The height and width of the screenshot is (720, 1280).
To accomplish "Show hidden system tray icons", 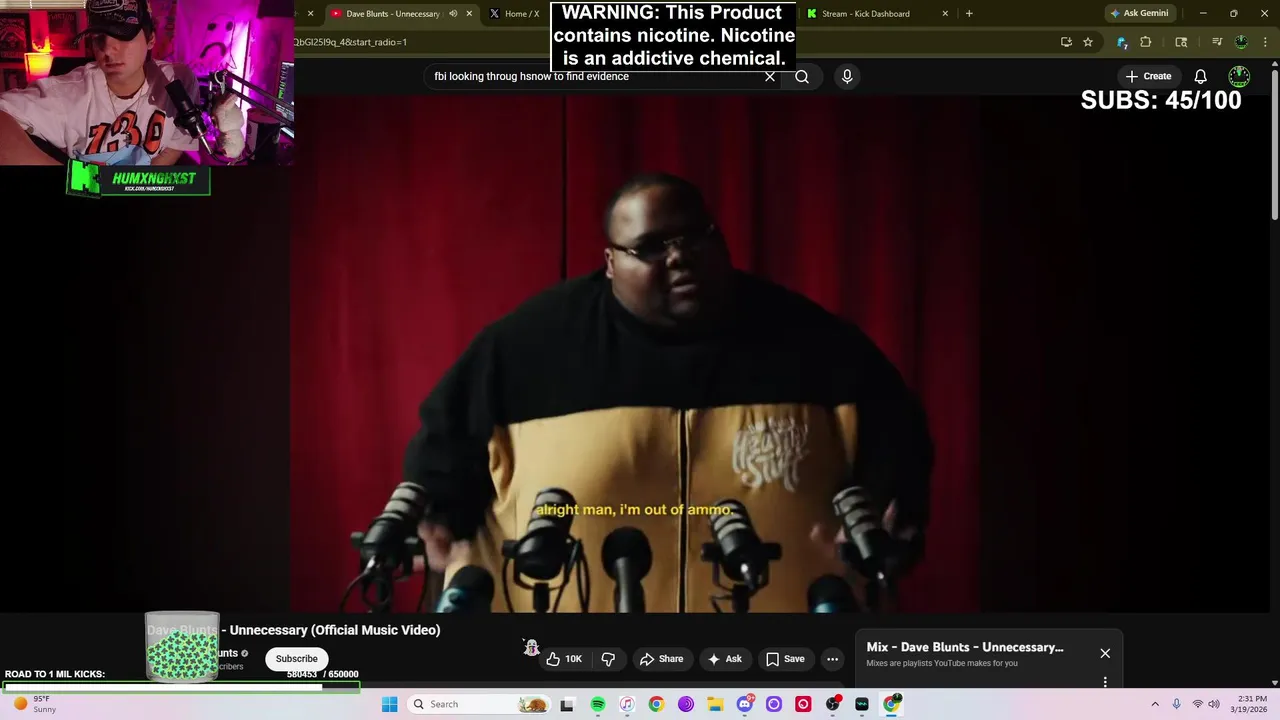I will pyautogui.click(x=1155, y=704).
